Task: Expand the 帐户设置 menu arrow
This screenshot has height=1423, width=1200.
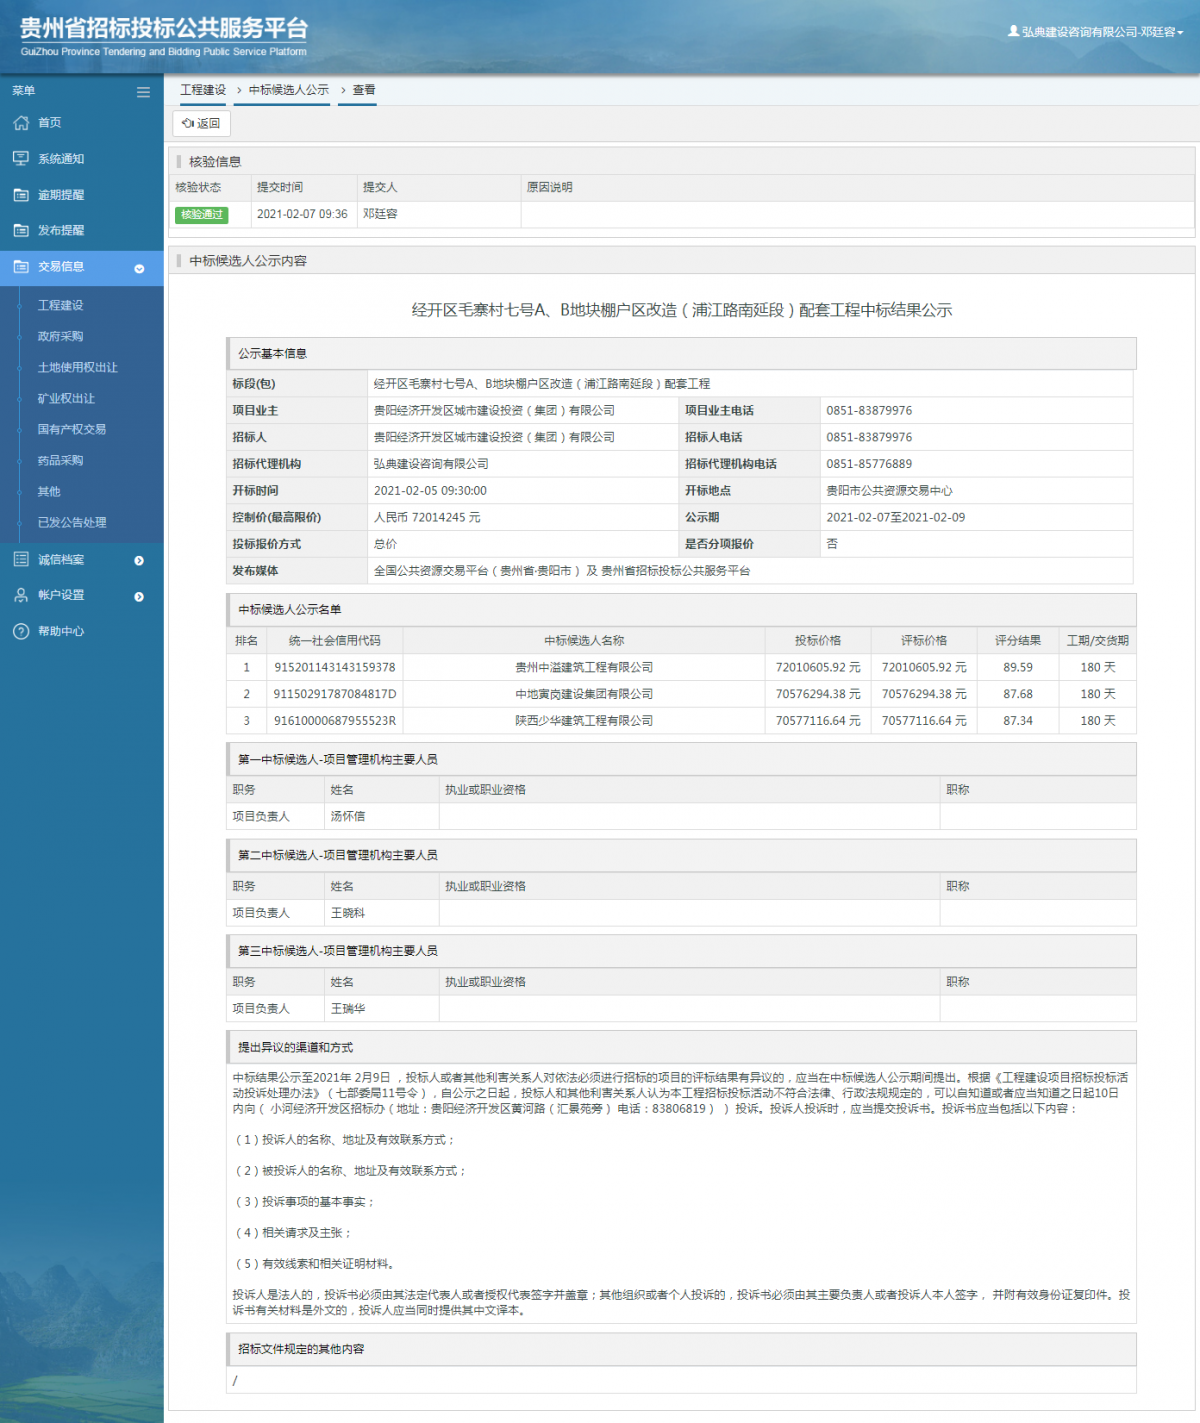Action: pos(139,596)
